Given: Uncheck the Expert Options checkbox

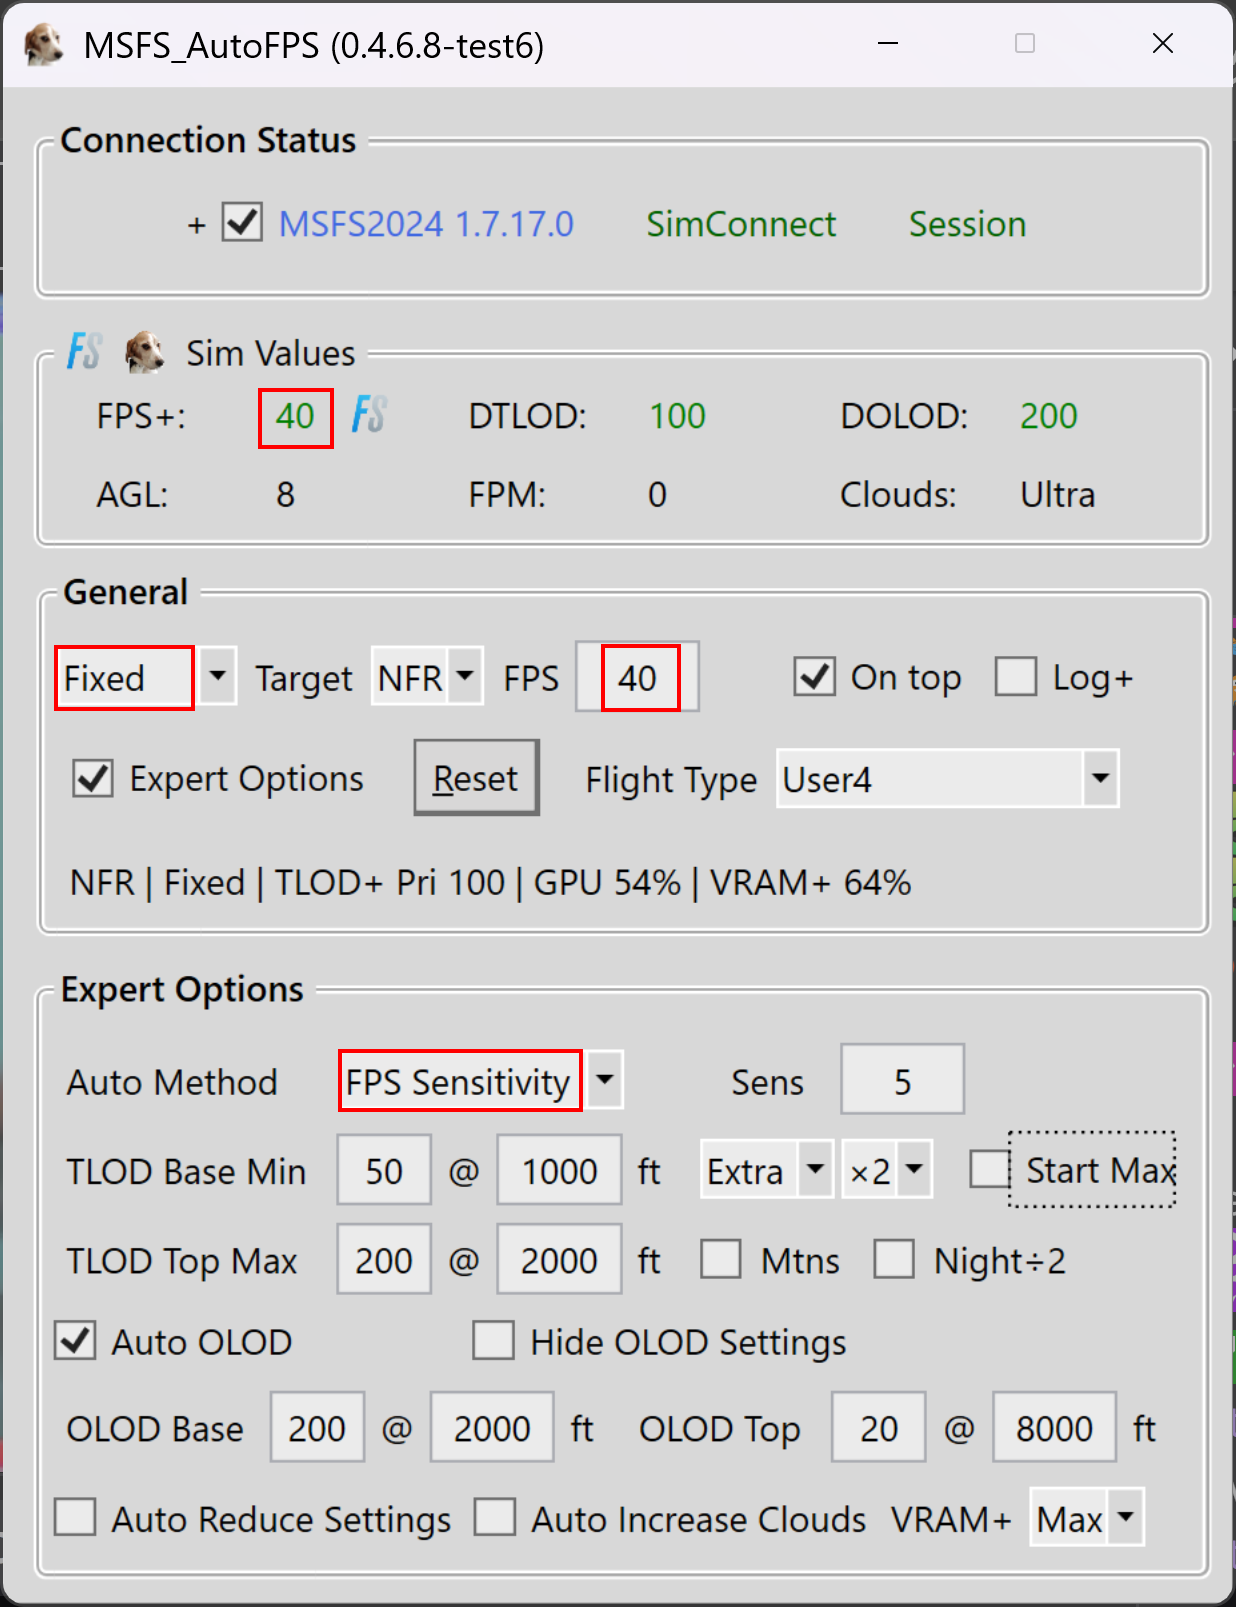Looking at the screenshot, I should 93,778.
